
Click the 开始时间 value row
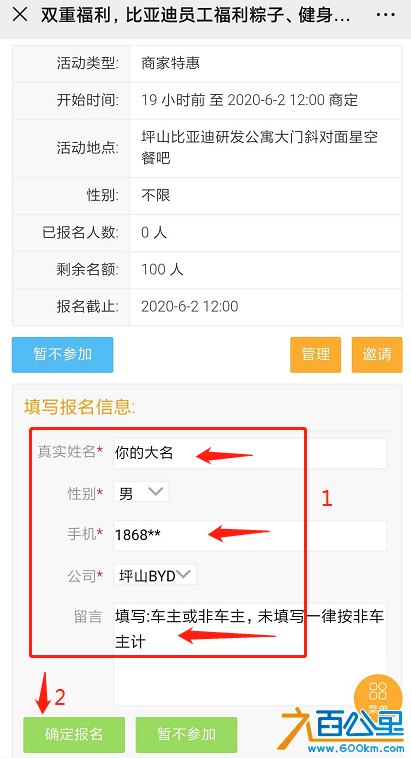coord(266,101)
